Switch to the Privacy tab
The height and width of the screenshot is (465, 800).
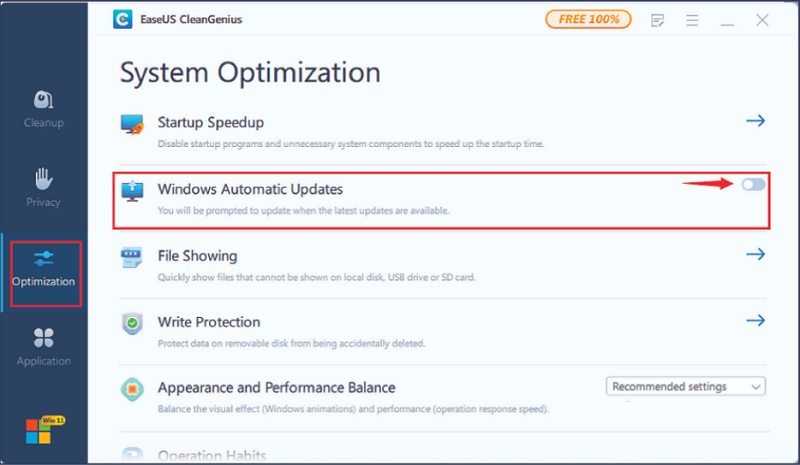(43, 187)
